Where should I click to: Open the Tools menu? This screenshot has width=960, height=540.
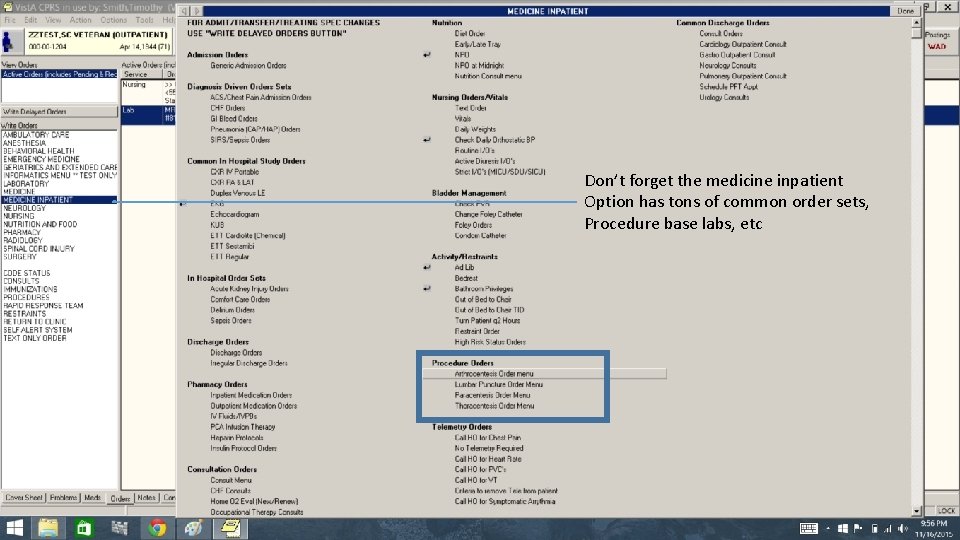pos(144,20)
